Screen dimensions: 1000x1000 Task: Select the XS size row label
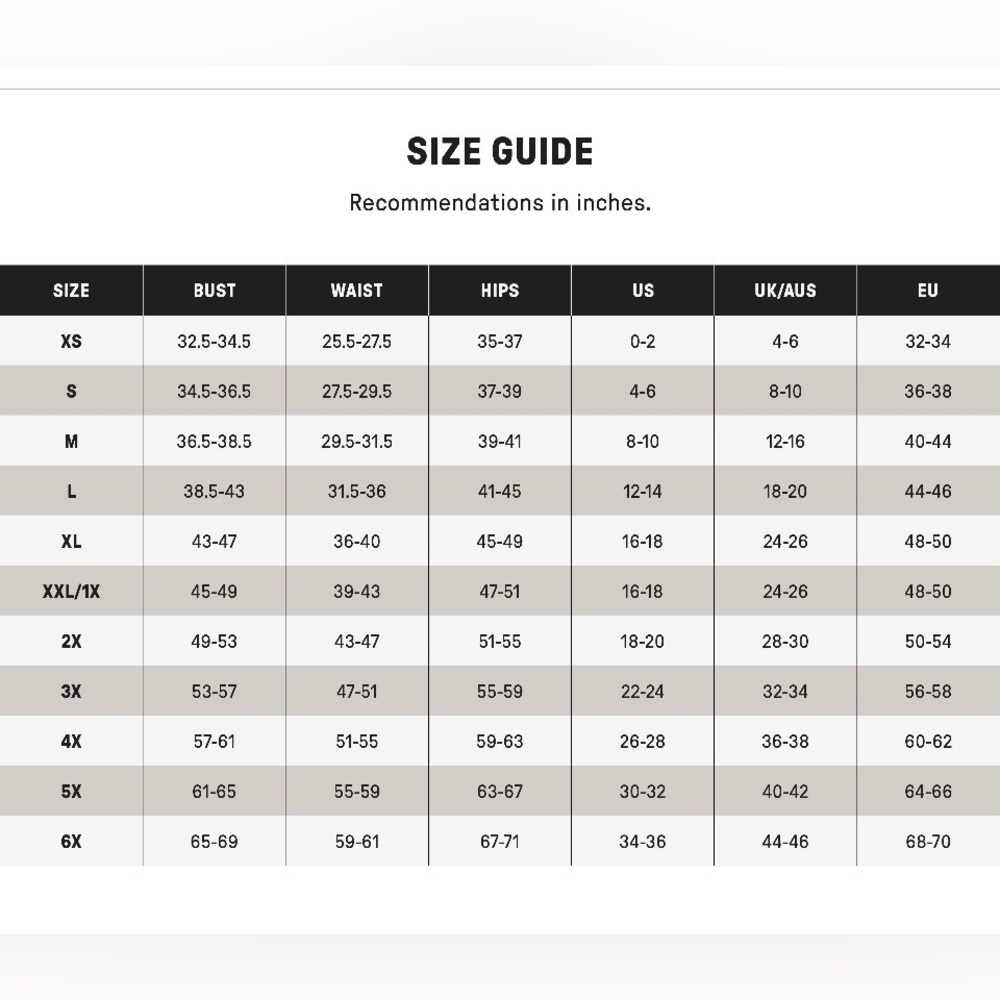tap(71, 341)
